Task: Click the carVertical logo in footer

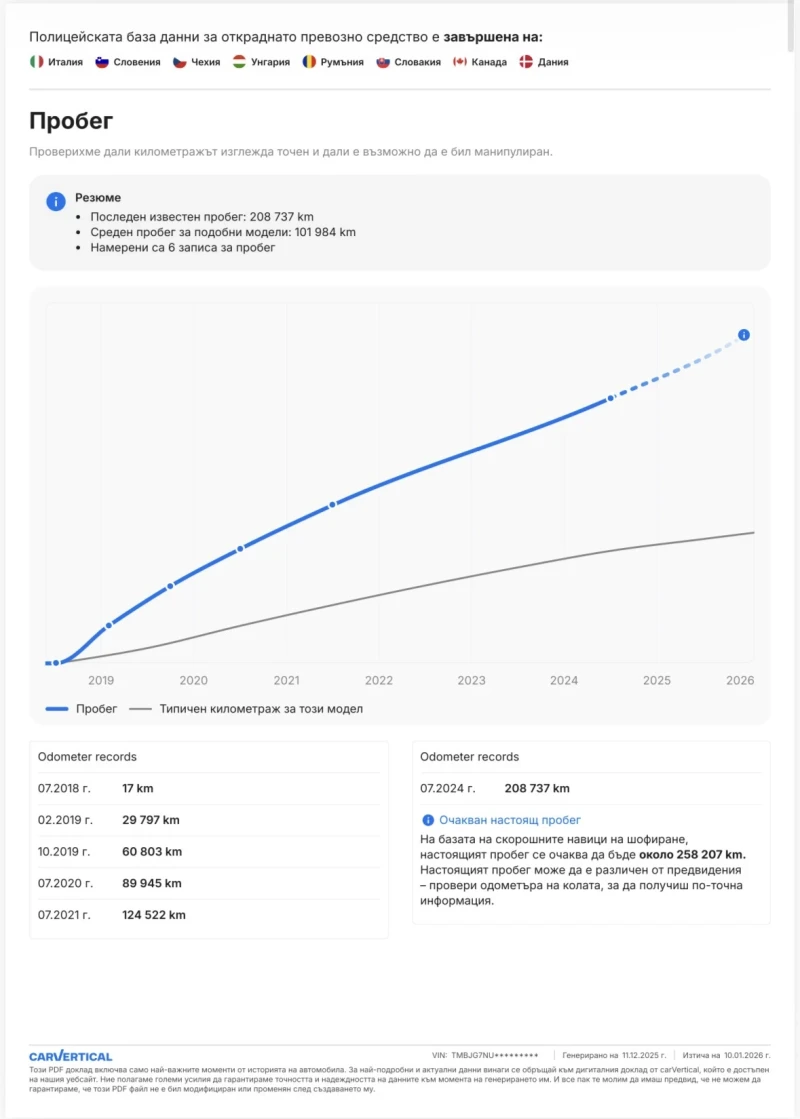Action: [x=70, y=1056]
